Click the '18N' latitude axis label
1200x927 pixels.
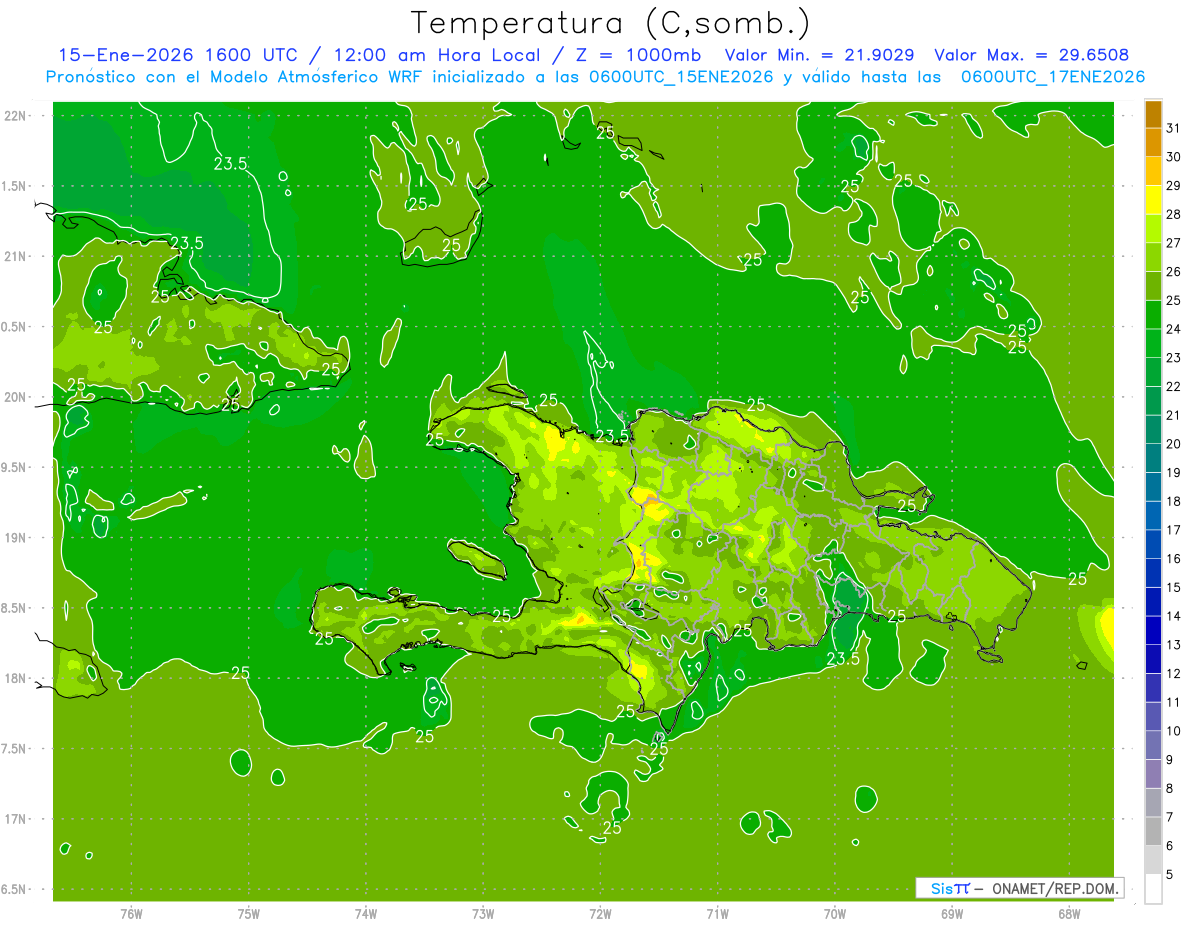pos(17,679)
